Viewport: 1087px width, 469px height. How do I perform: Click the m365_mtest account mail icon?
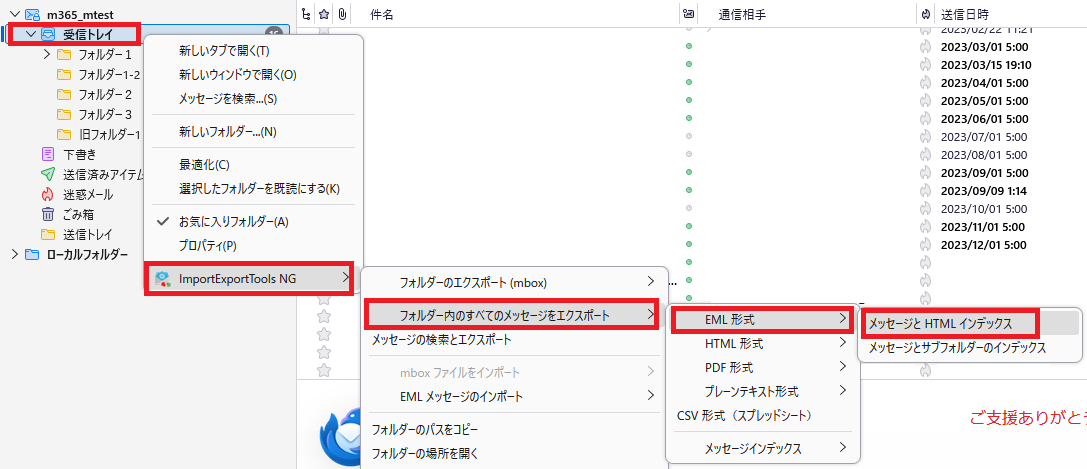click(x=32, y=14)
